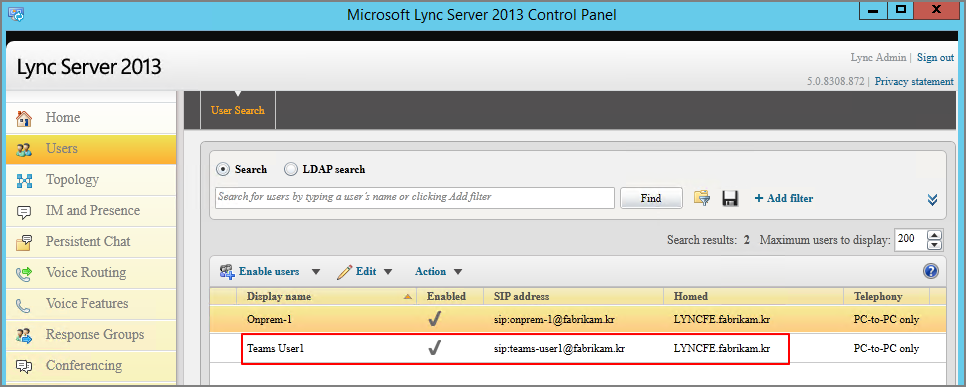The image size is (966, 387).
Task: Expand search options double chevron
Action: point(932,199)
